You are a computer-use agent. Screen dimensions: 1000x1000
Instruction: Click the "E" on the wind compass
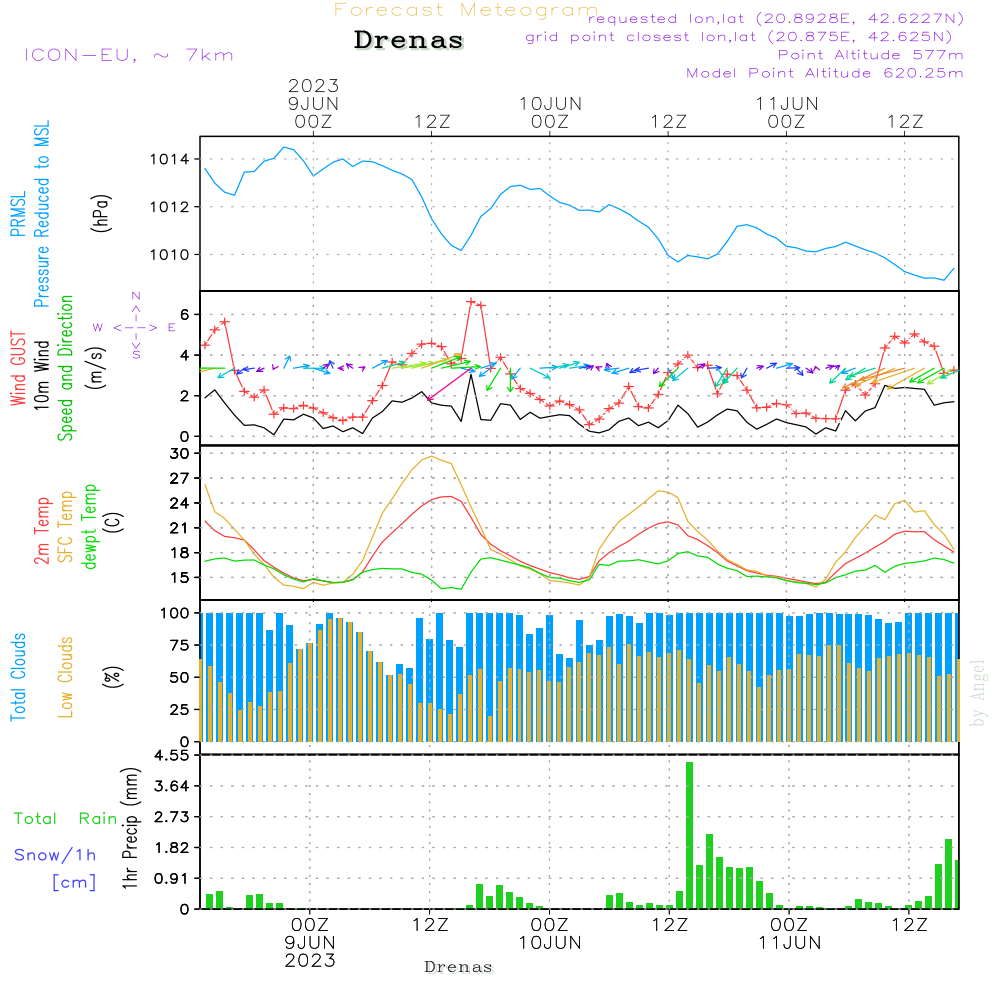172,328
